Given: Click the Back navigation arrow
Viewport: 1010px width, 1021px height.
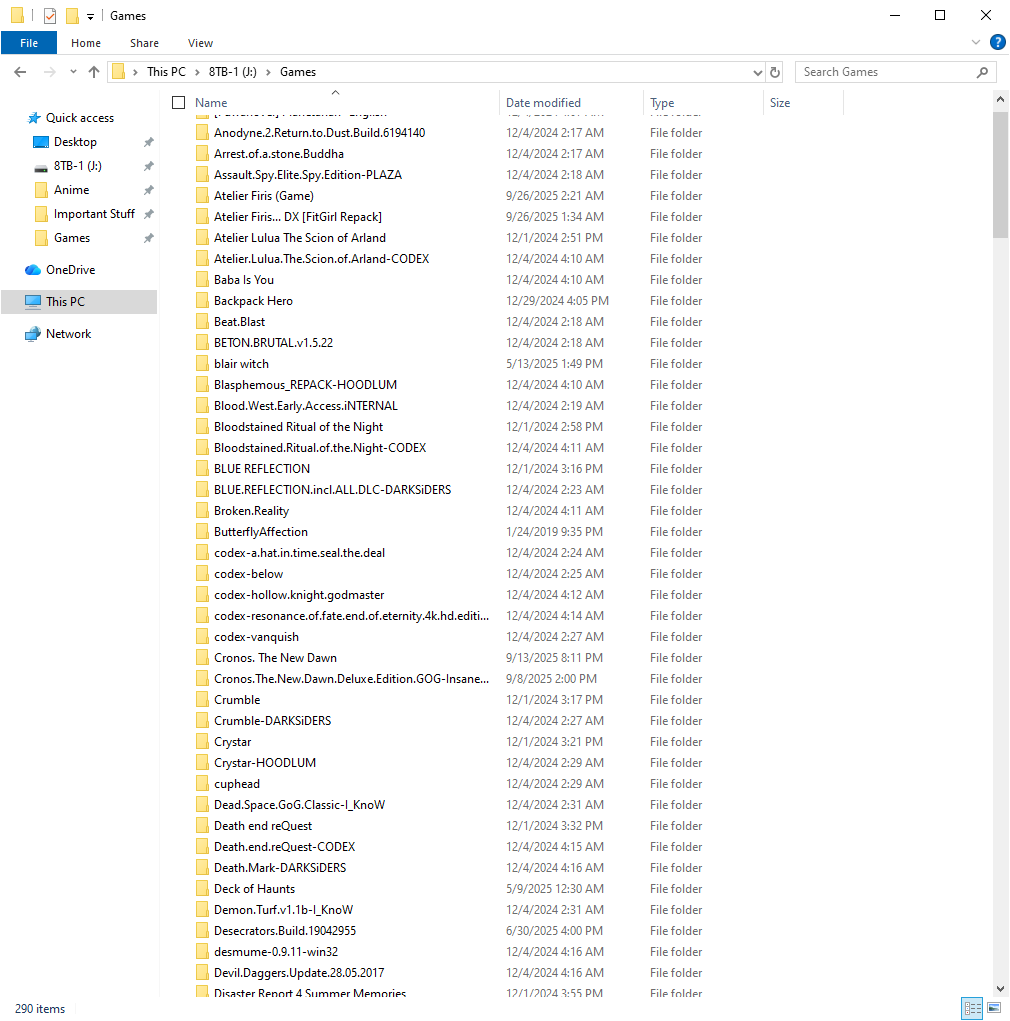Looking at the screenshot, I should (20, 72).
